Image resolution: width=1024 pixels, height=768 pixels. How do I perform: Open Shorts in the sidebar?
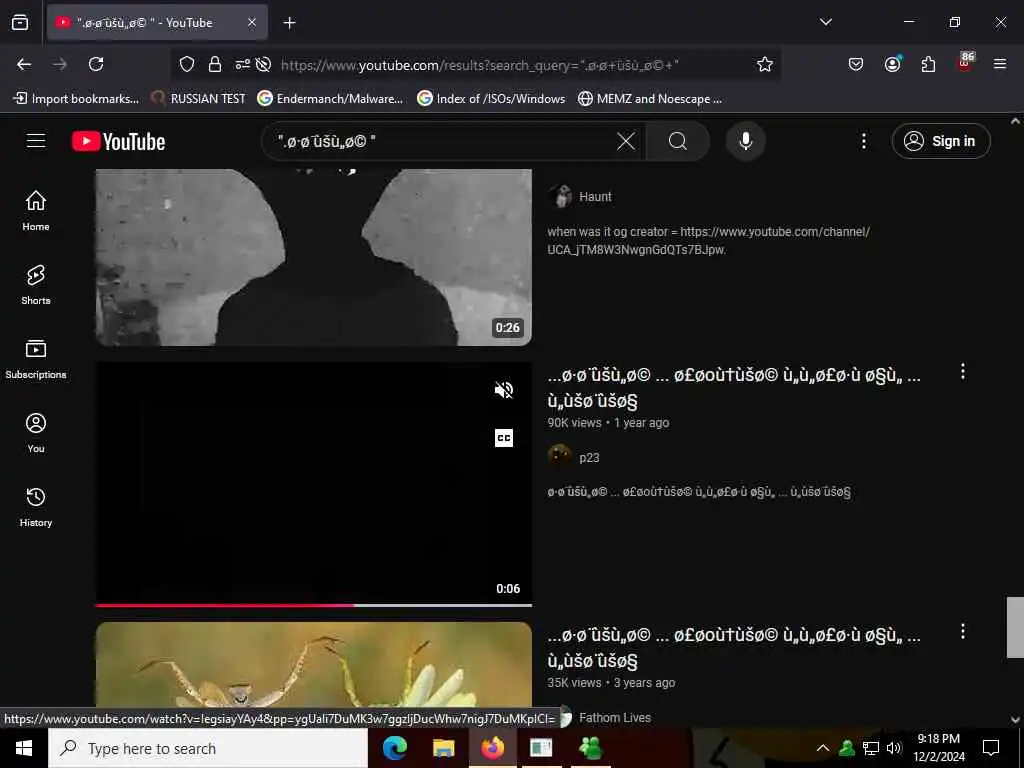36,285
